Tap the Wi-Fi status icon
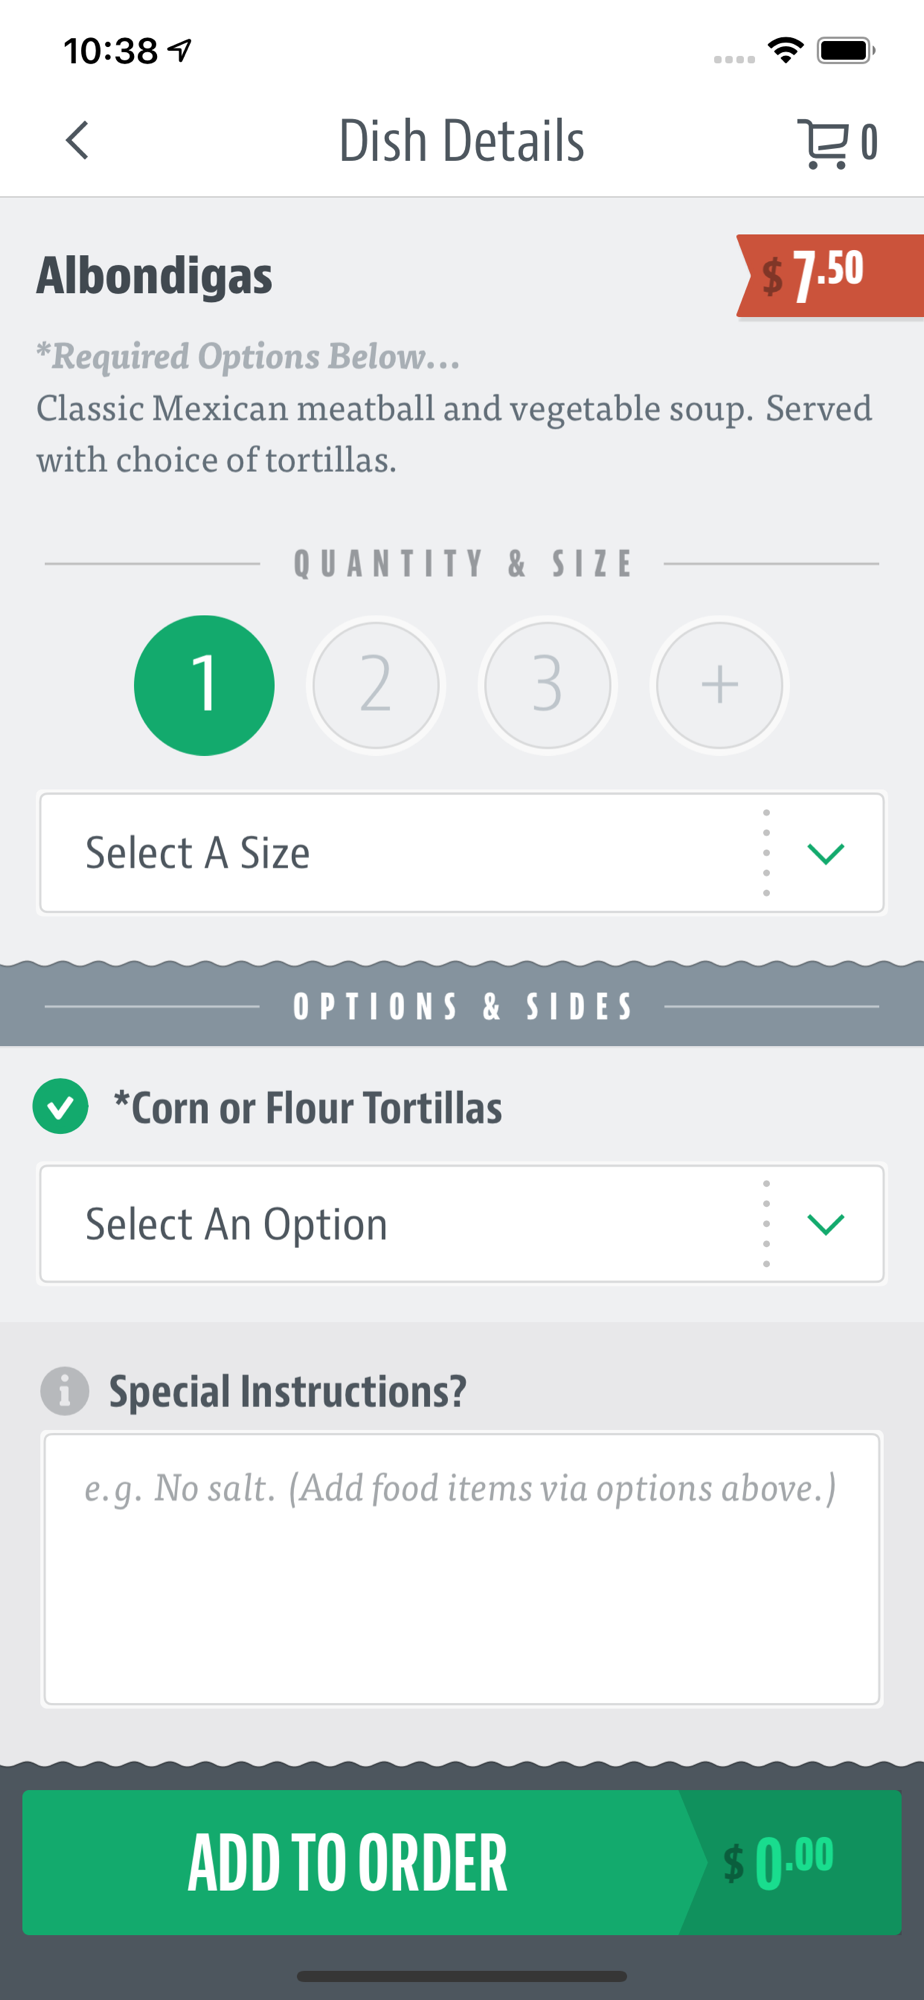This screenshot has width=924, height=2000. 786,50
